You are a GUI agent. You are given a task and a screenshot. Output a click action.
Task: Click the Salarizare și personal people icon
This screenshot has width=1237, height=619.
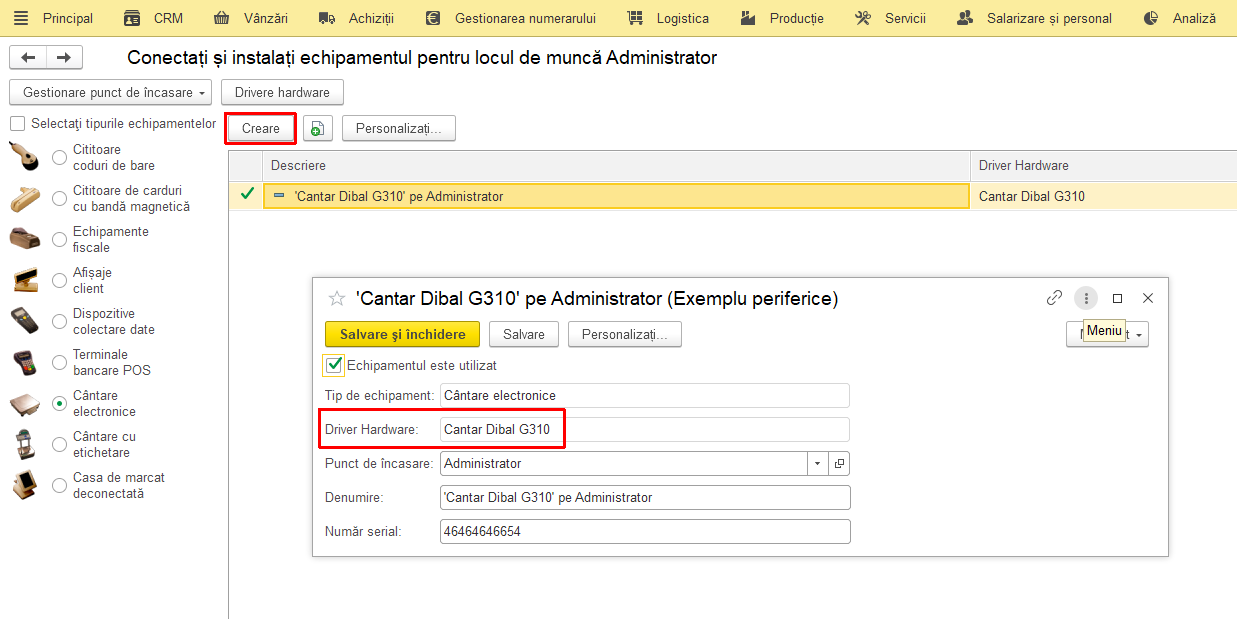click(x=965, y=18)
